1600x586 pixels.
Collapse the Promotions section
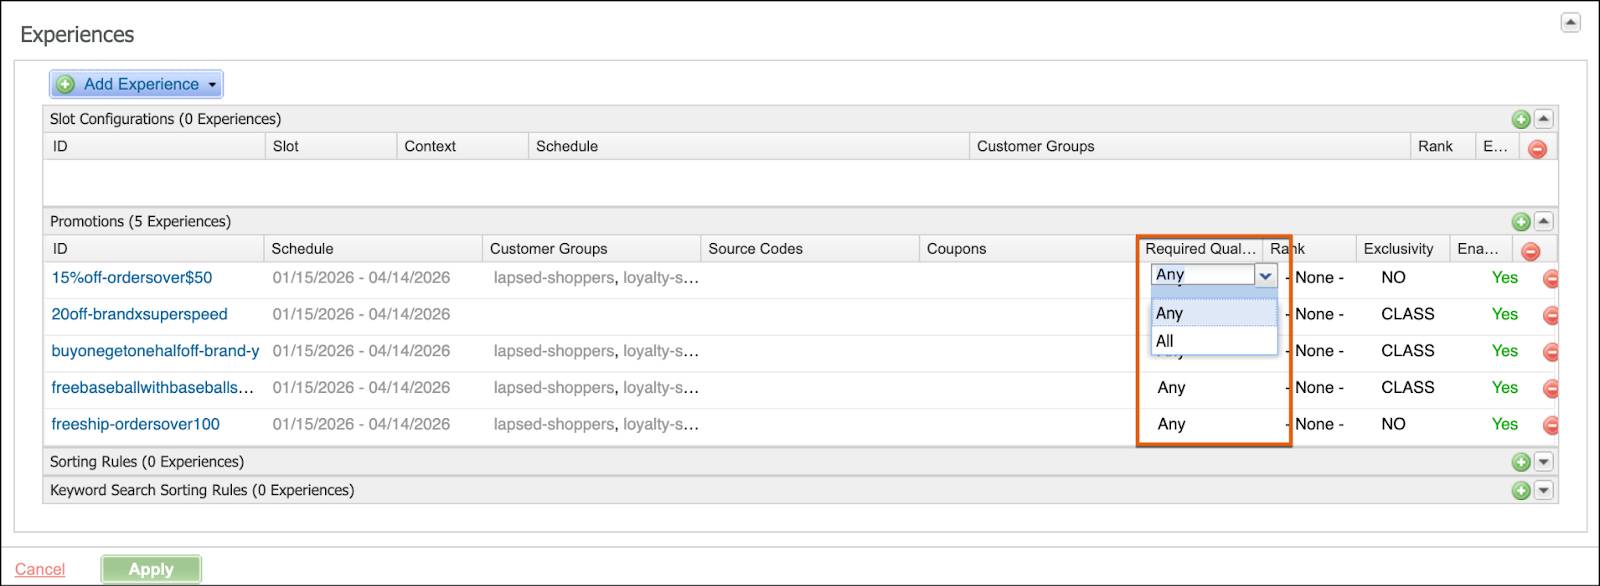tap(1543, 221)
